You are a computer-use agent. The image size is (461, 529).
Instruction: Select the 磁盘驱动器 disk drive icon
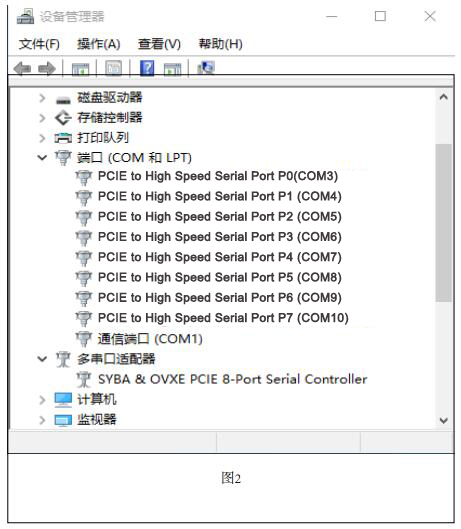pyautogui.click(x=63, y=100)
